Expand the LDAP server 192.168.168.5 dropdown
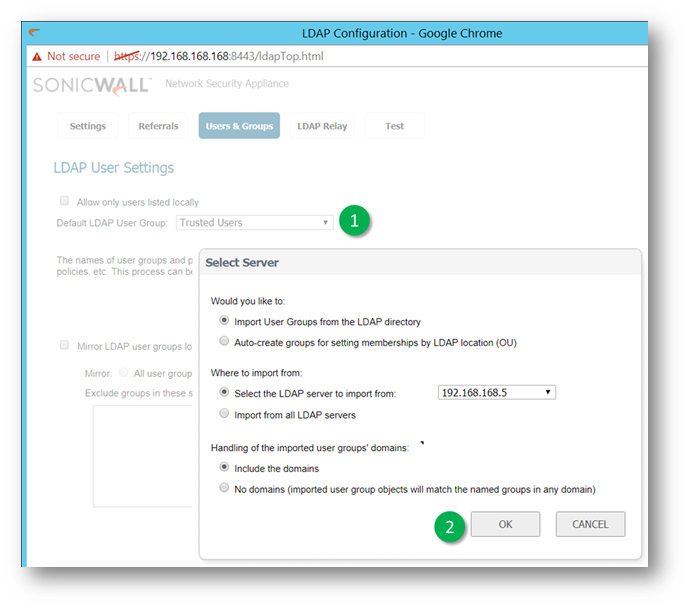 coord(497,393)
